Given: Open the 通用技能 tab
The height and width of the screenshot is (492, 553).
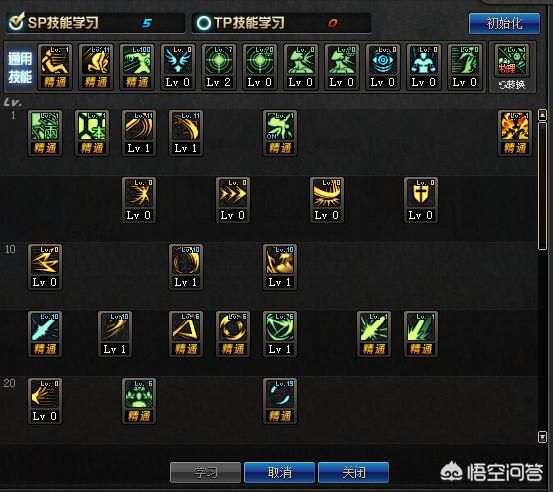Looking at the screenshot, I should point(20,67).
